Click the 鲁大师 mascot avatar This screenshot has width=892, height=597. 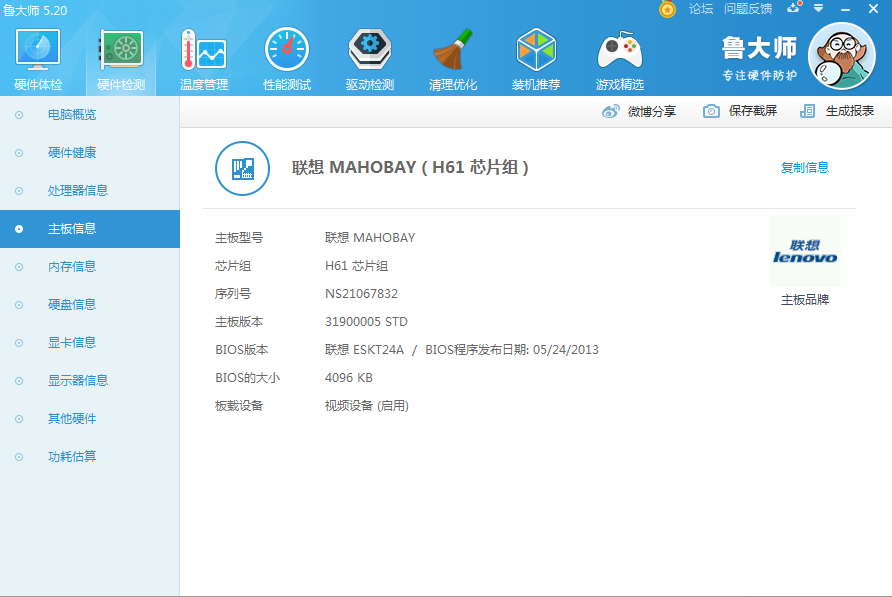(x=842, y=56)
